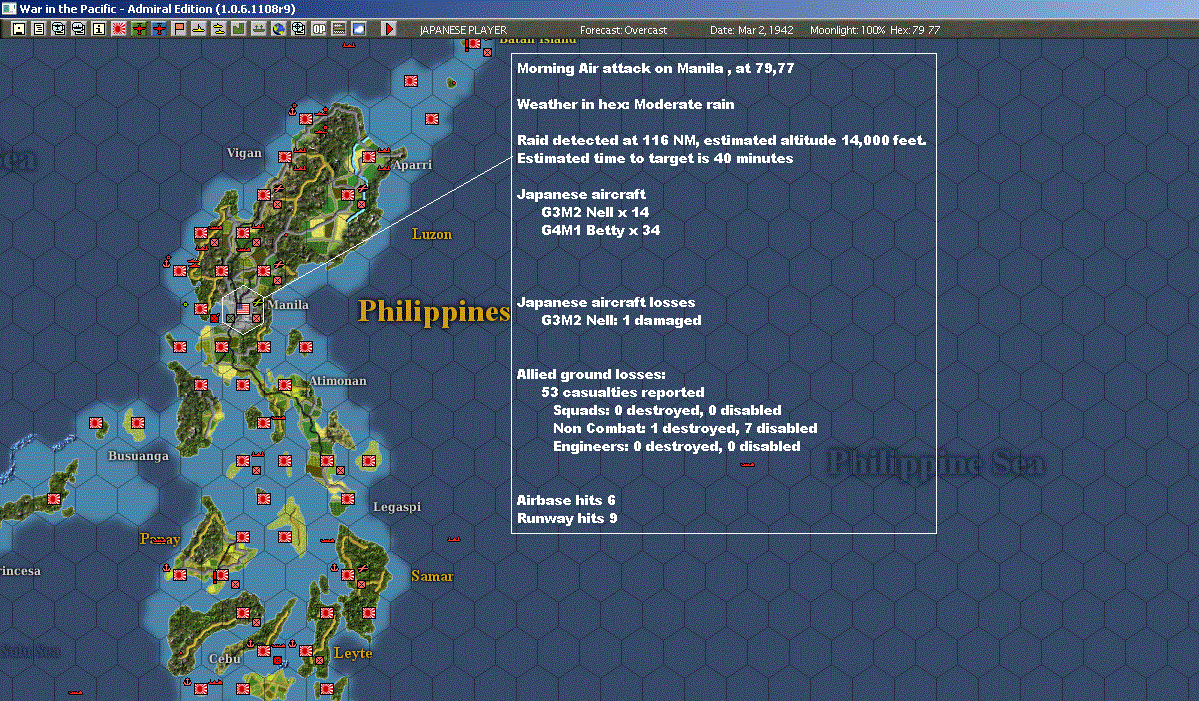
Task: Click 'G3M2 Nell x 14' line
Action: coord(595,212)
